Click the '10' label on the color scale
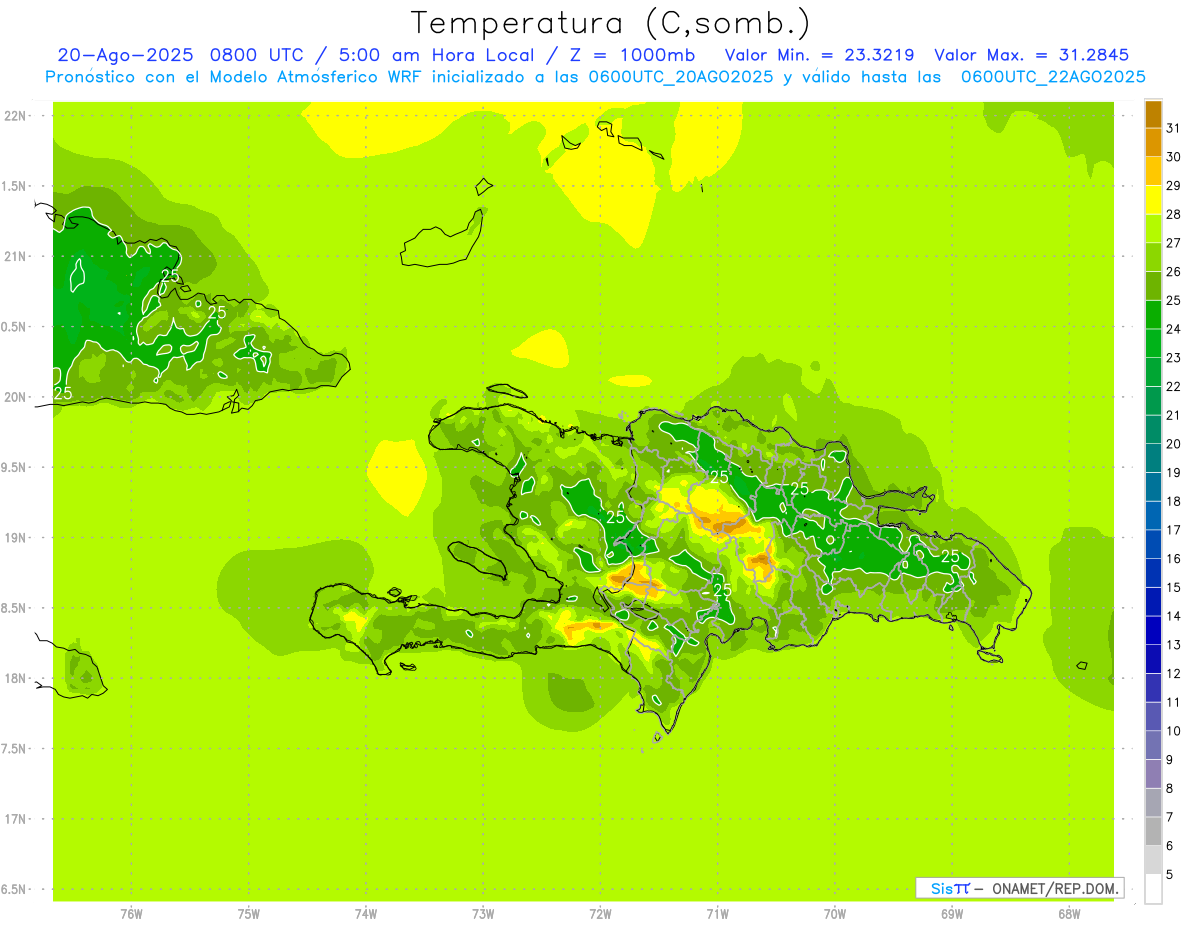This screenshot has height=927, width=1200. tap(1174, 731)
